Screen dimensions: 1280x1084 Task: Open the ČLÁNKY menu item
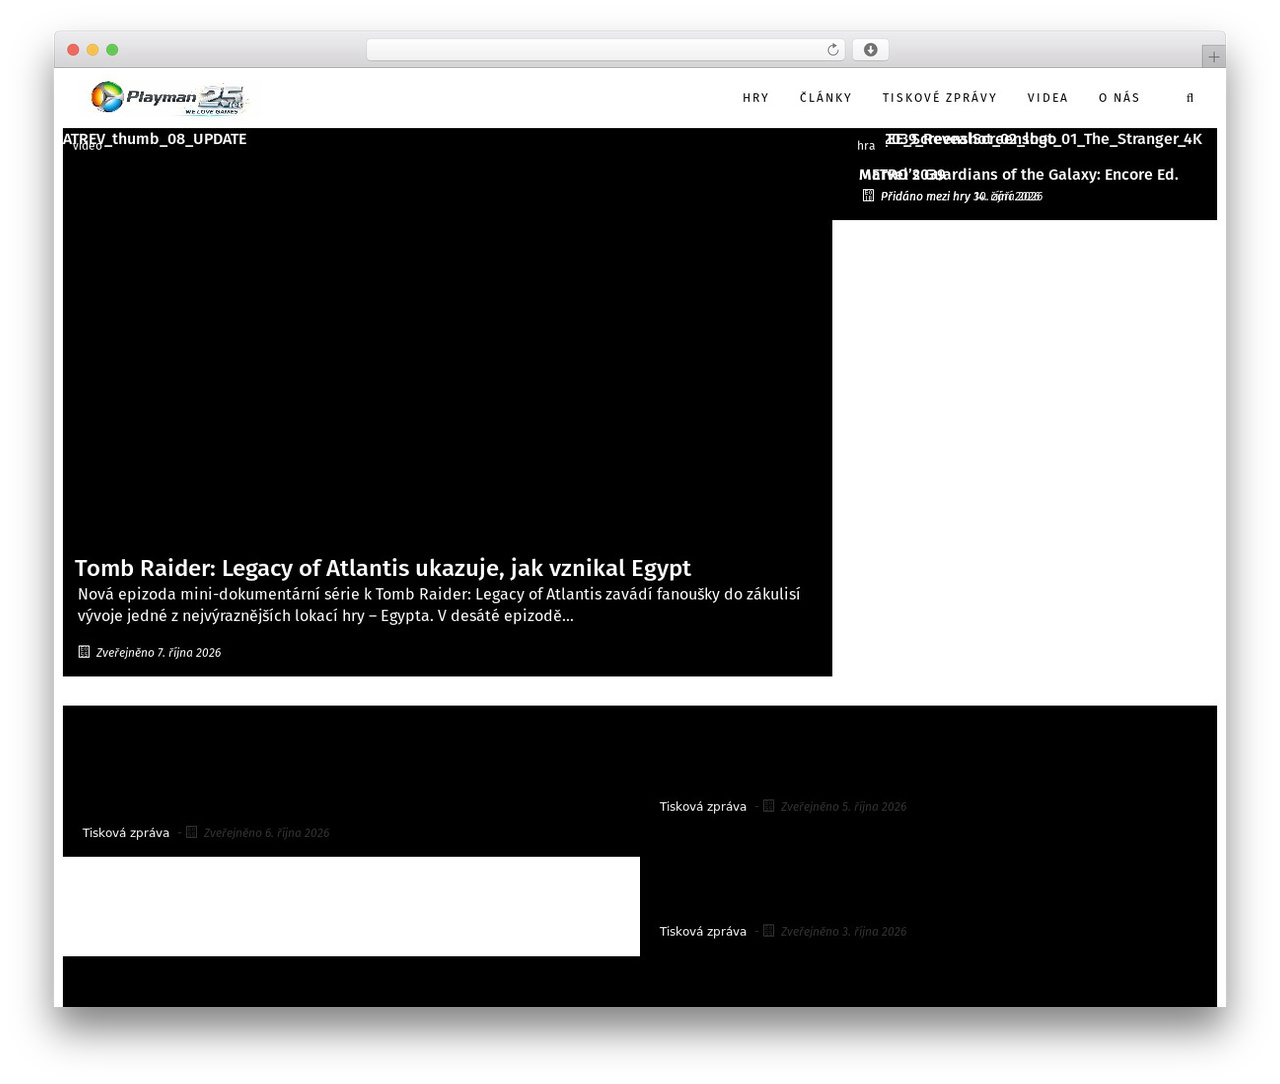(x=826, y=98)
